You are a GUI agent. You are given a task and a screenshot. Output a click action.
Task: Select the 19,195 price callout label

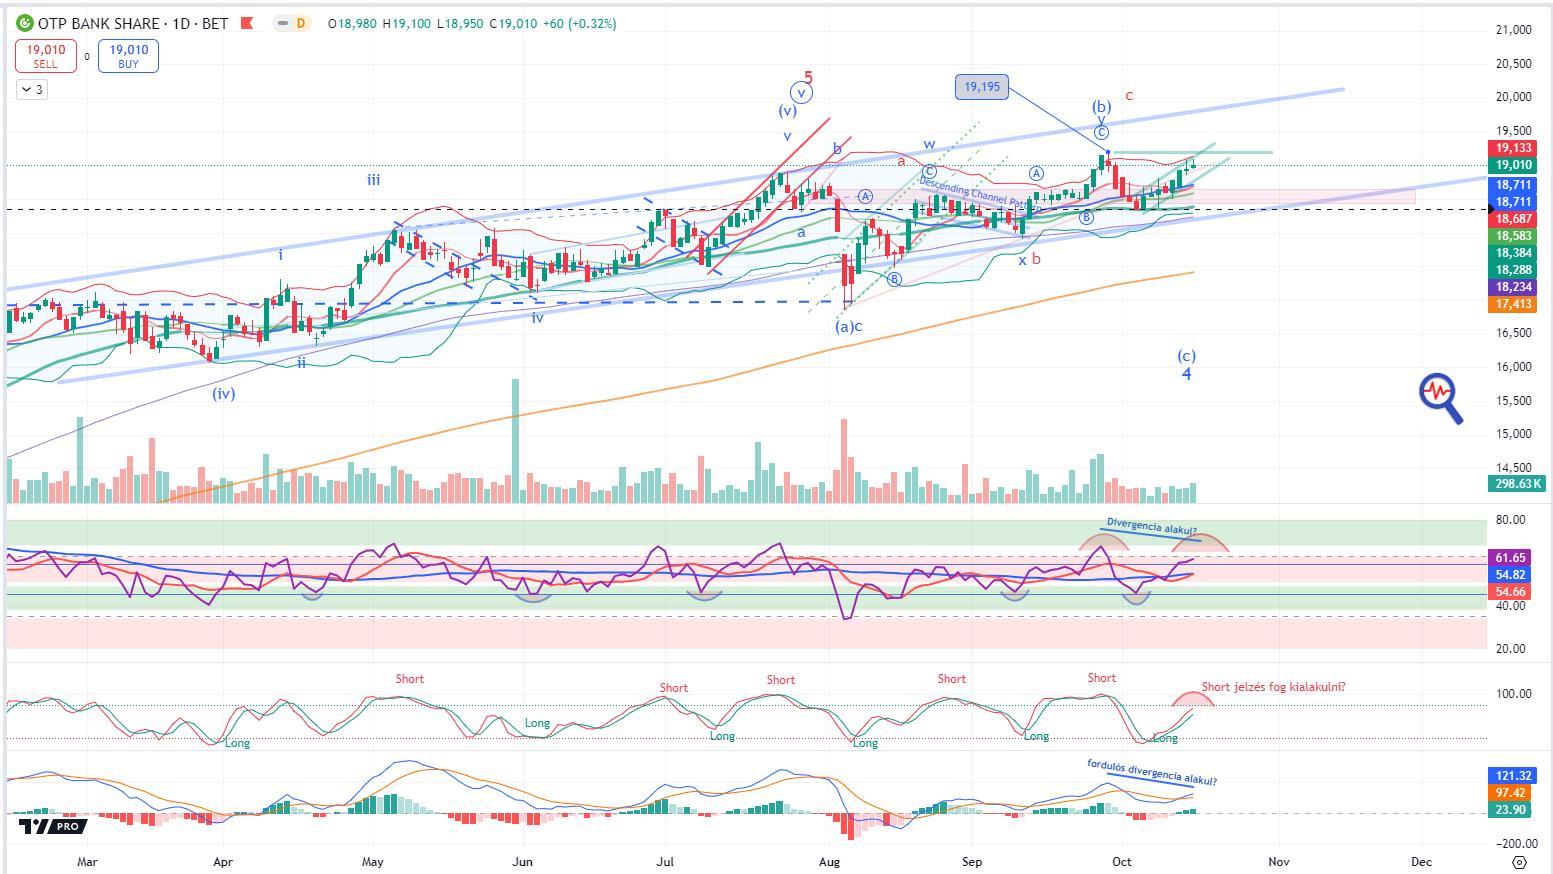981,87
